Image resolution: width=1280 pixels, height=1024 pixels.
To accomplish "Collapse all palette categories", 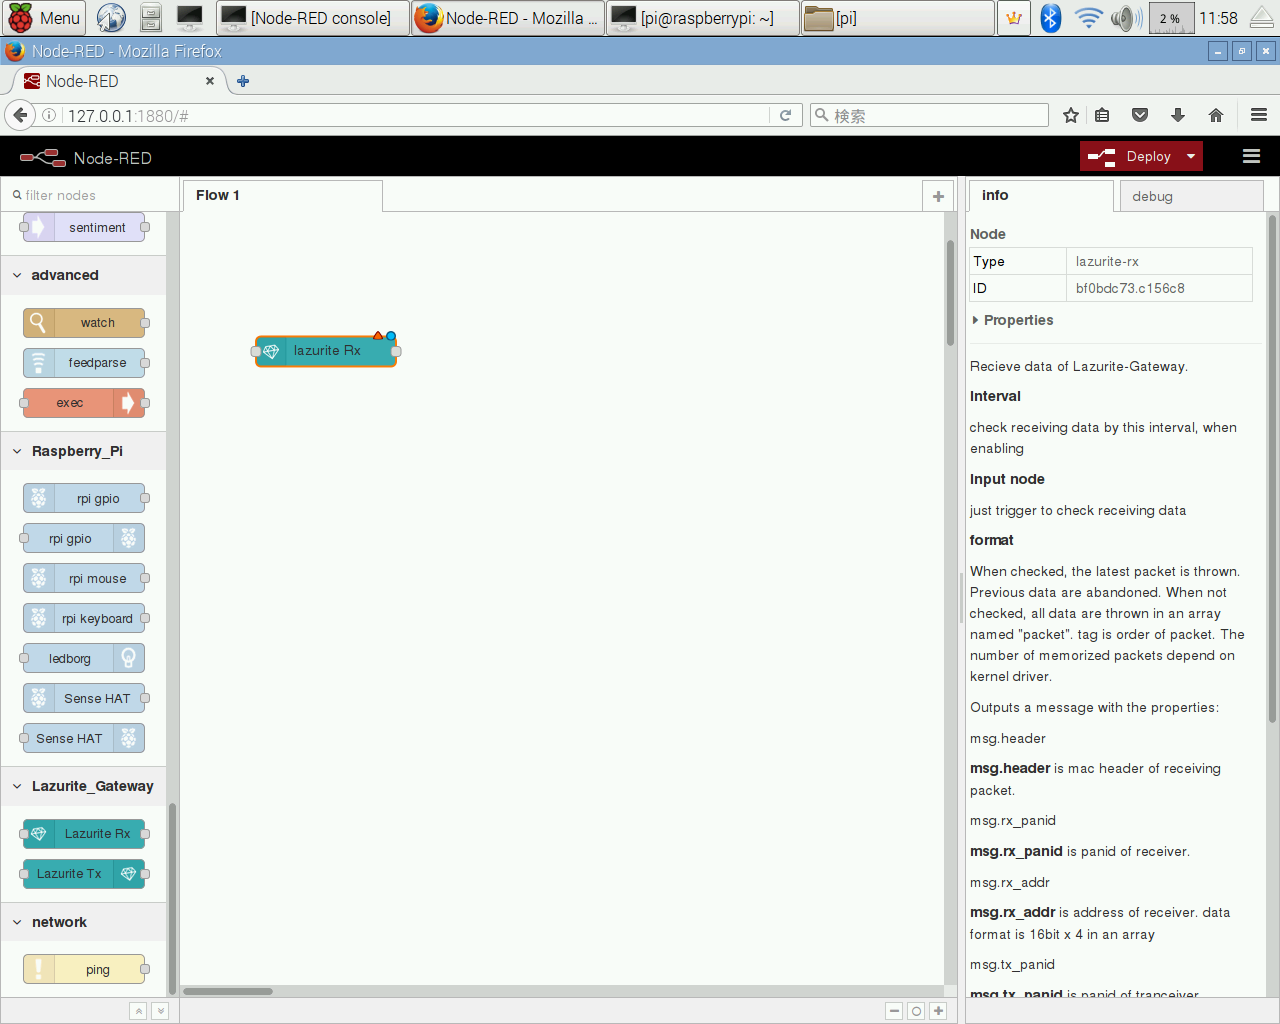I will [x=138, y=1011].
